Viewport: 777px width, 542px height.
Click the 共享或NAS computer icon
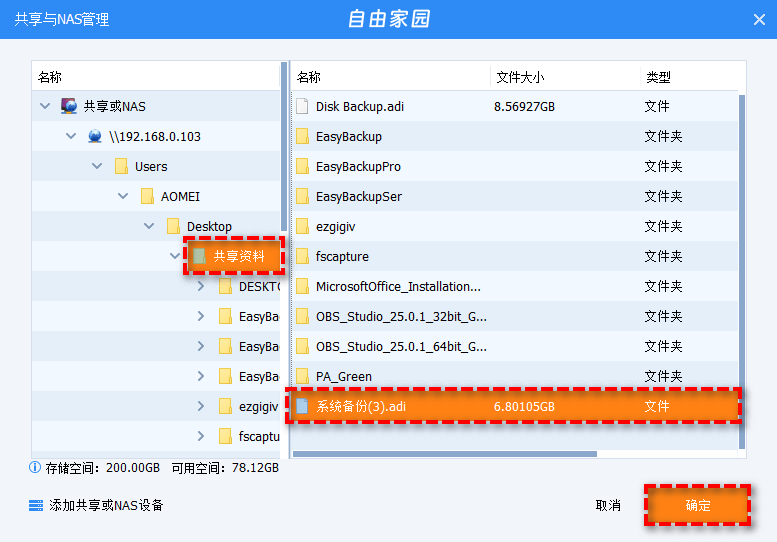pyautogui.click(x=69, y=106)
